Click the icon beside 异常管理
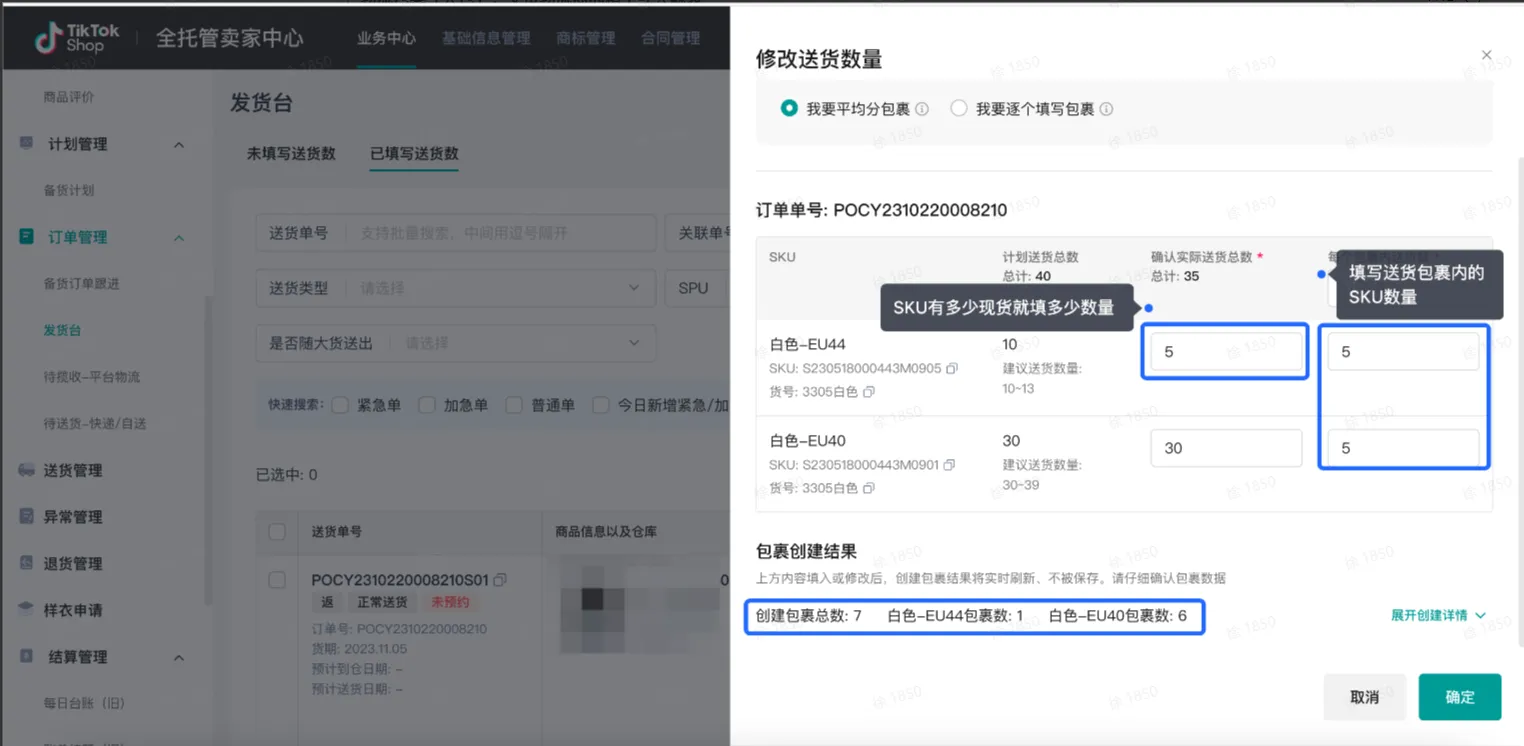 (x=26, y=516)
